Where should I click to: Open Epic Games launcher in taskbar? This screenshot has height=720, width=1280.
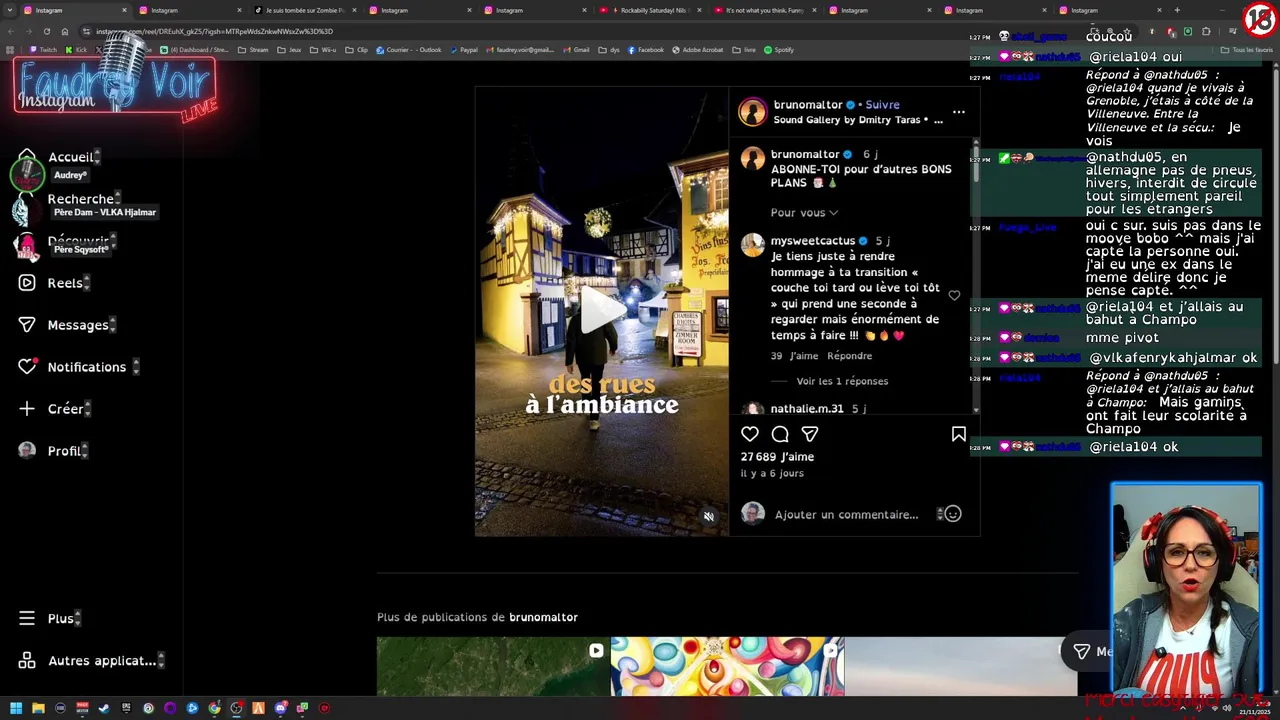pyautogui.click(x=126, y=708)
